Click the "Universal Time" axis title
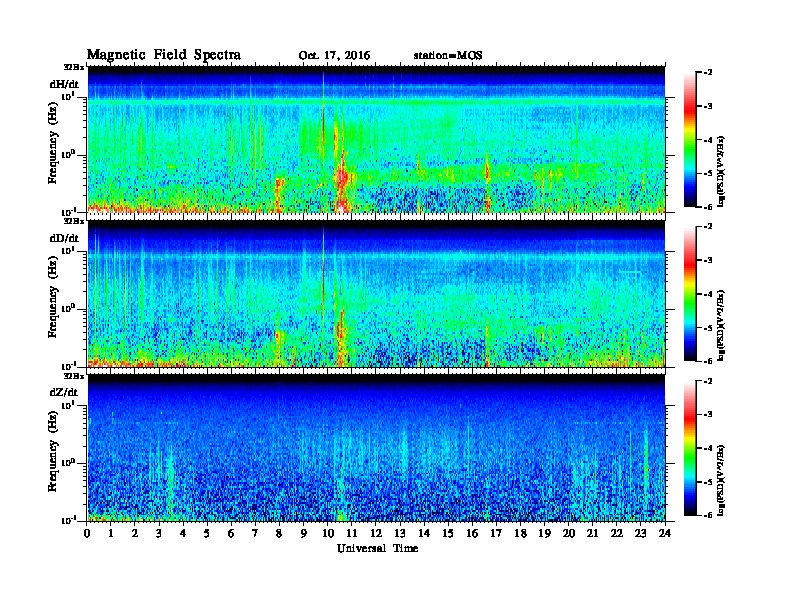792x612 pixels. click(x=377, y=548)
